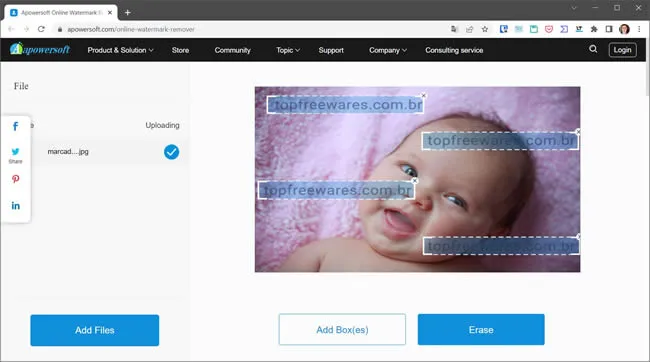Click the Erase button
The image size is (650, 362).
481,330
